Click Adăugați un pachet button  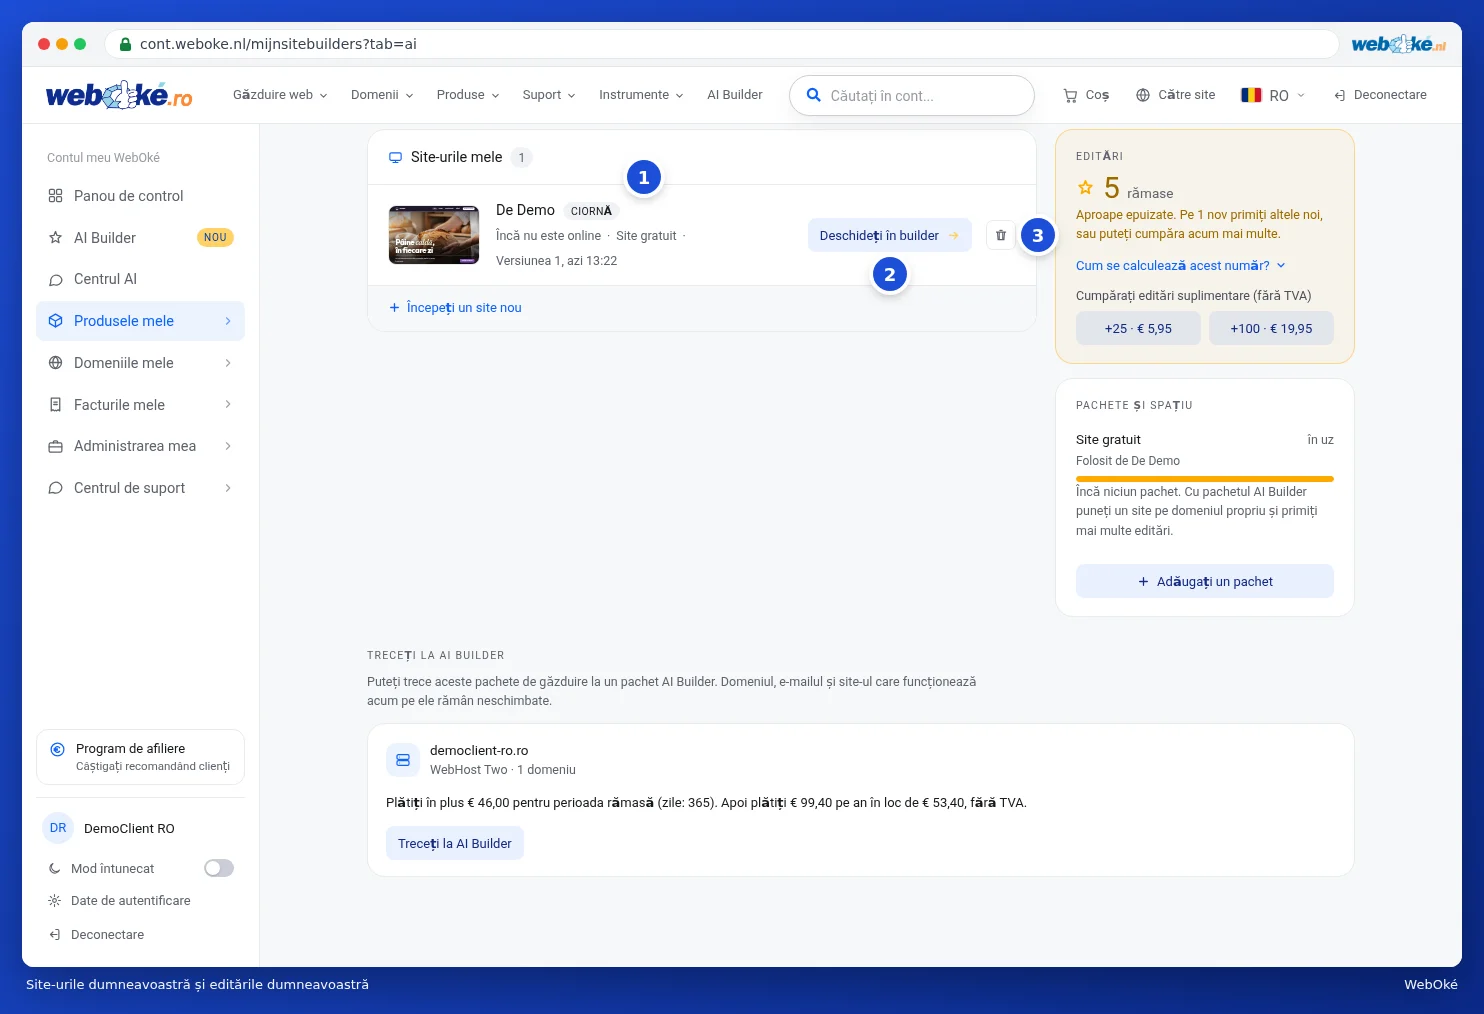(x=1205, y=581)
